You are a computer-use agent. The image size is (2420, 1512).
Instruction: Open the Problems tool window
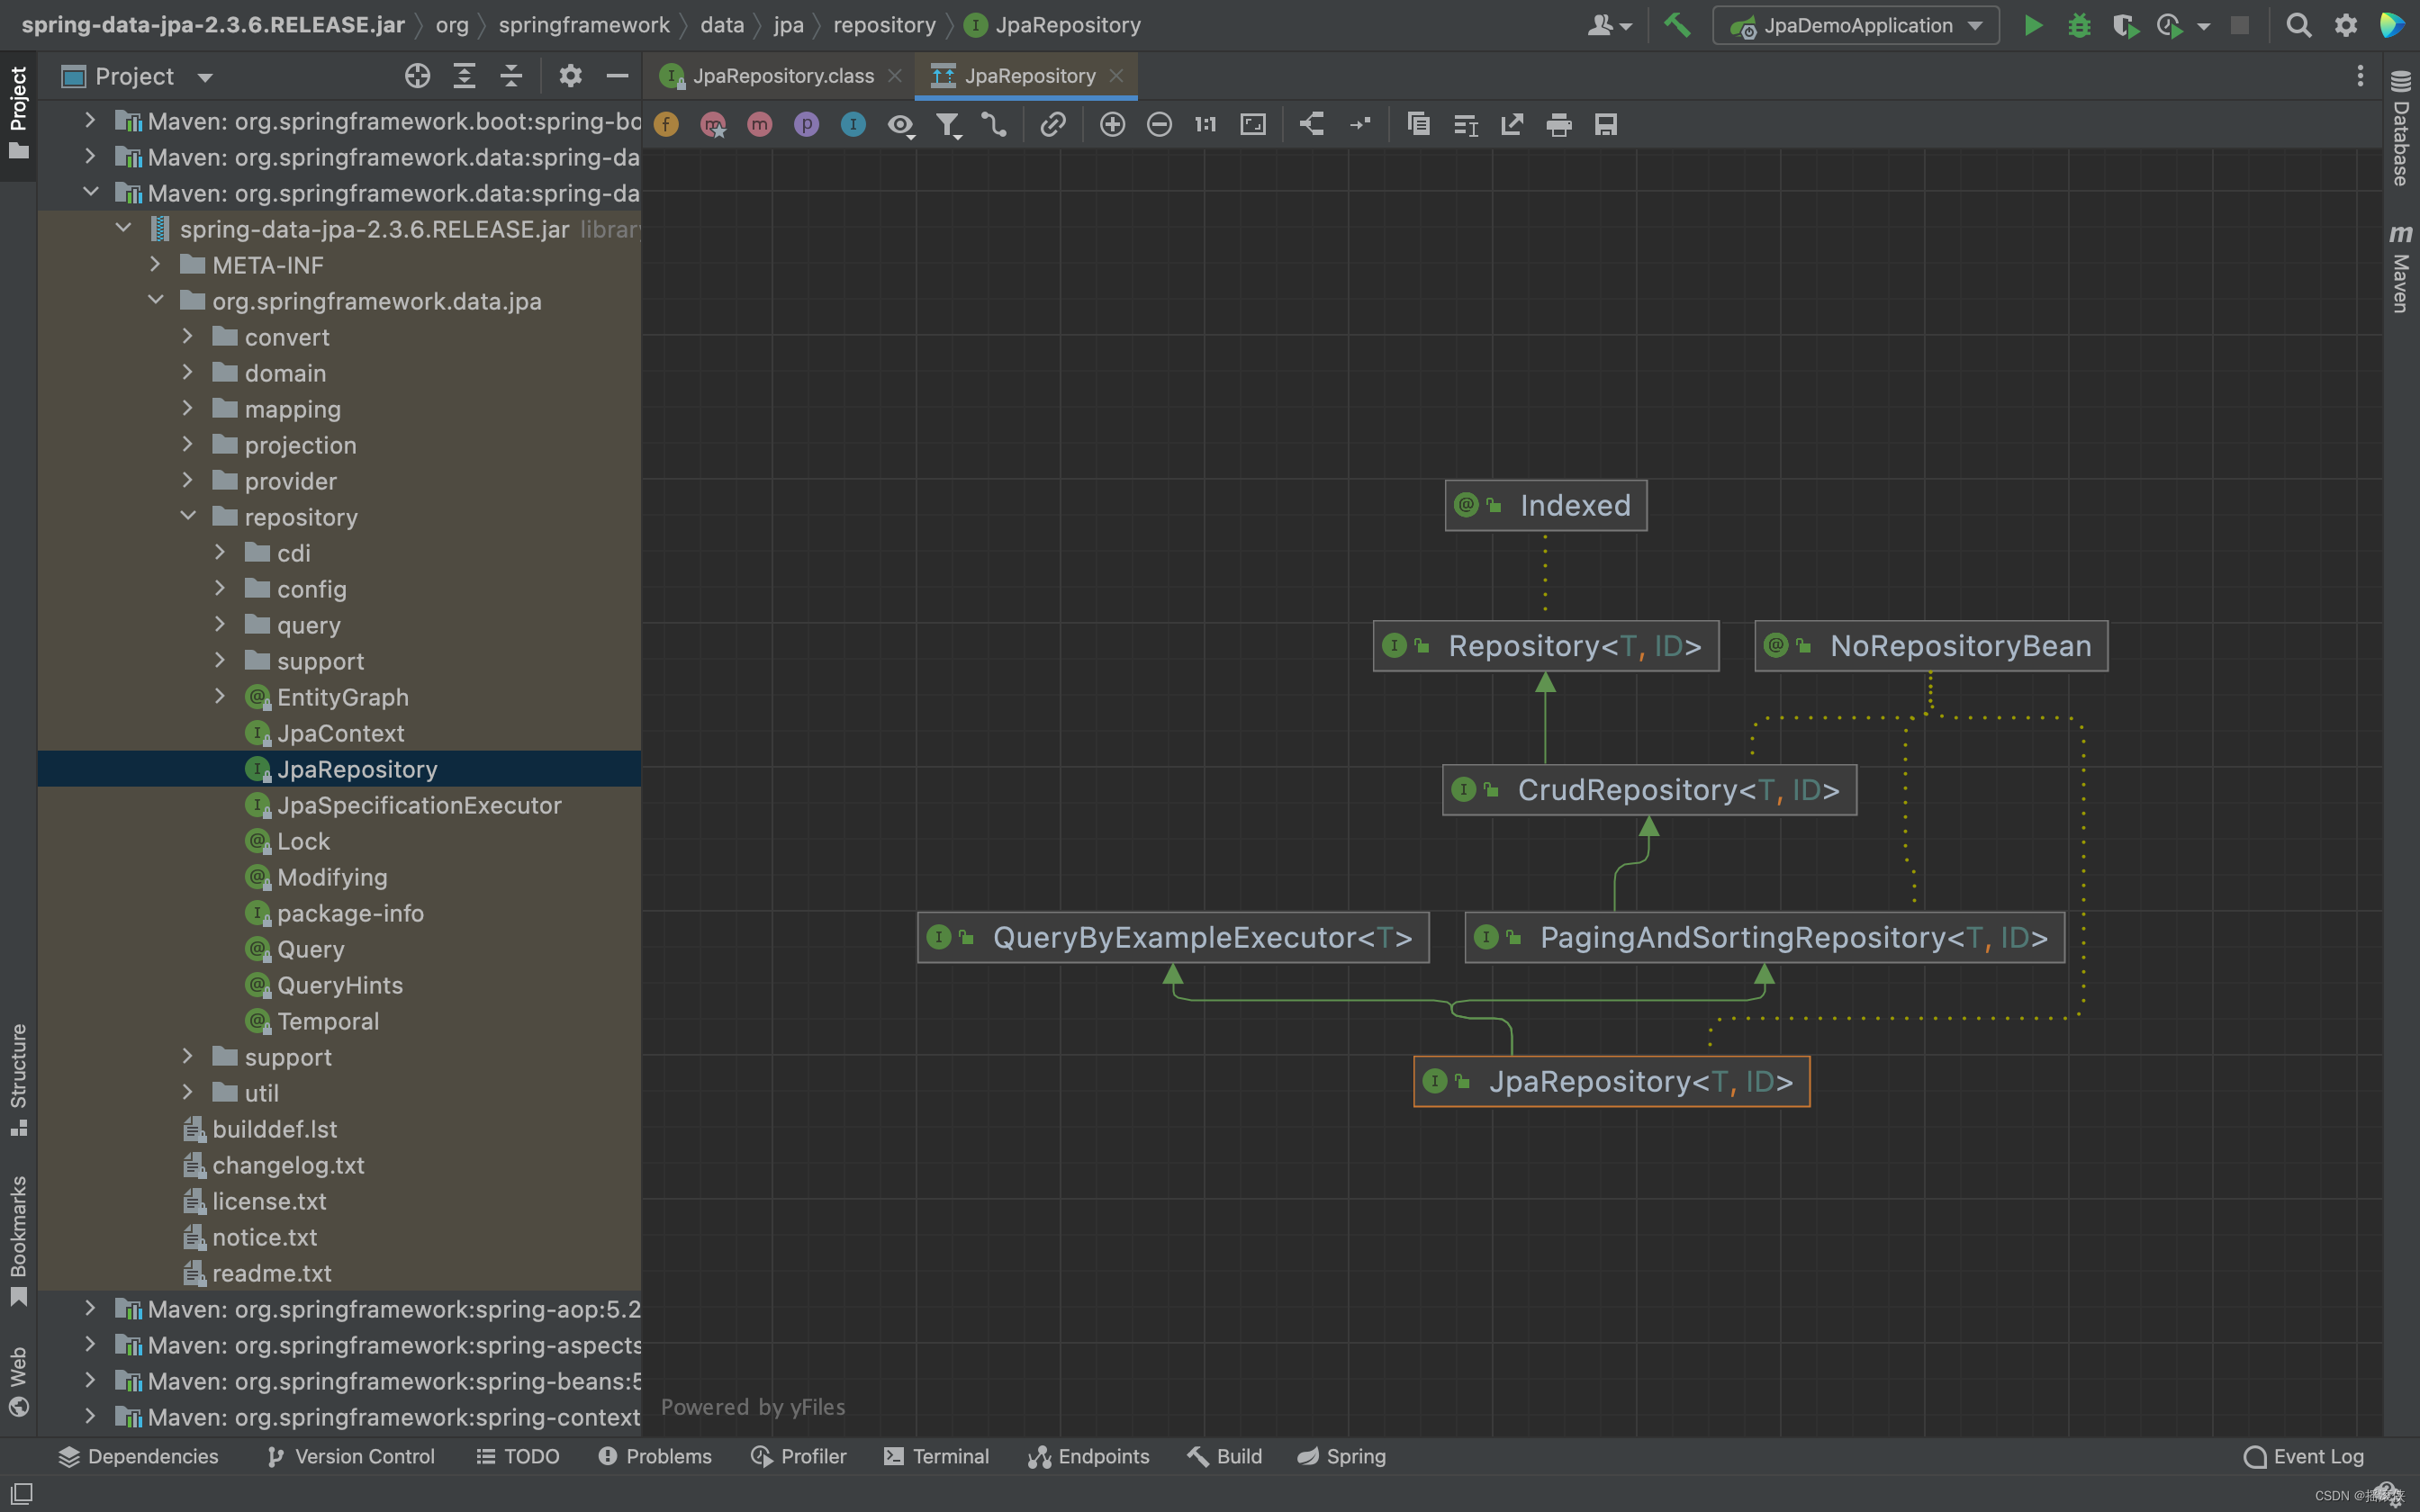(655, 1456)
